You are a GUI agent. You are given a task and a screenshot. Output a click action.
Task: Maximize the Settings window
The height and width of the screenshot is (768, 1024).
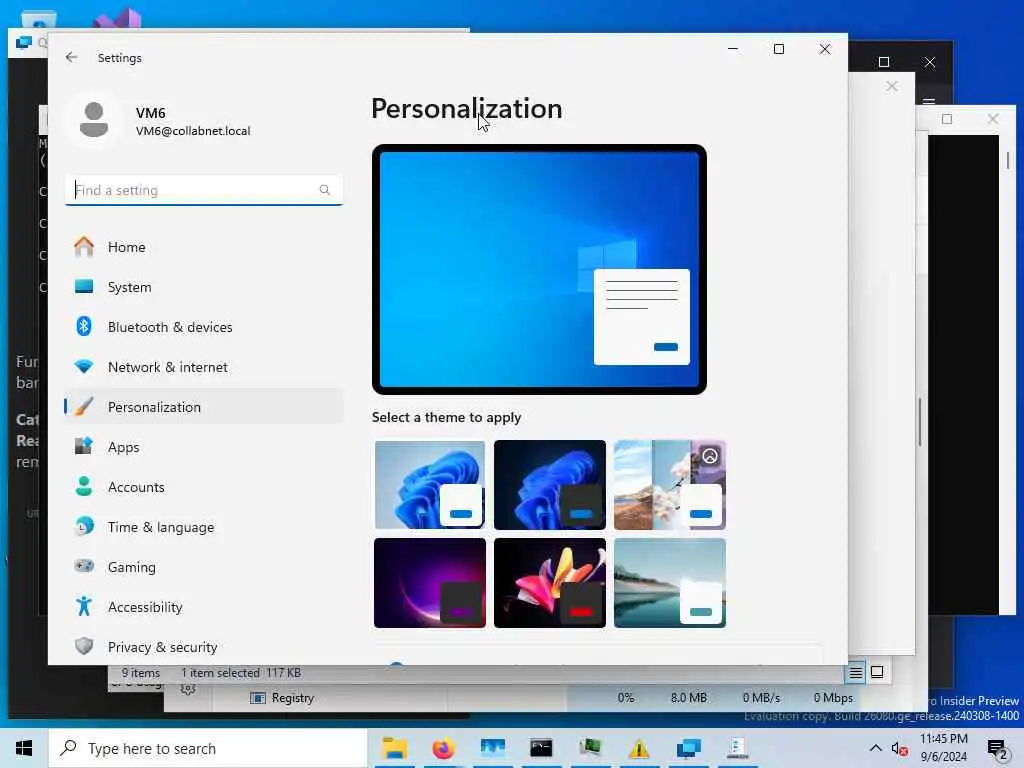(x=778, y=49)
